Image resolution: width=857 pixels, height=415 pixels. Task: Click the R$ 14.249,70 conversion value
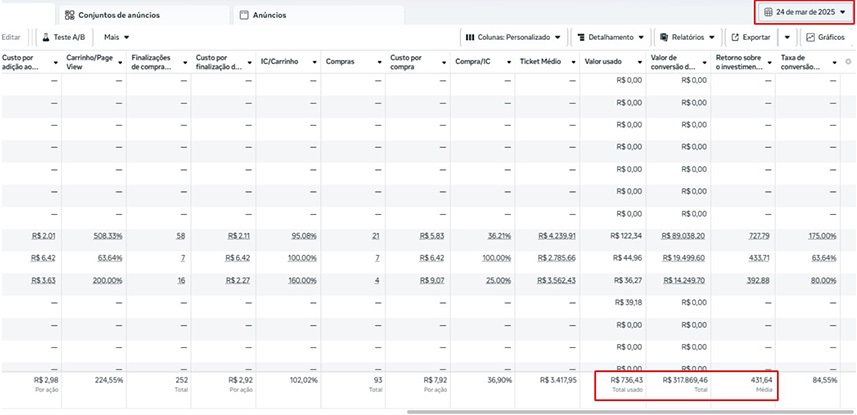click(685, 280)
